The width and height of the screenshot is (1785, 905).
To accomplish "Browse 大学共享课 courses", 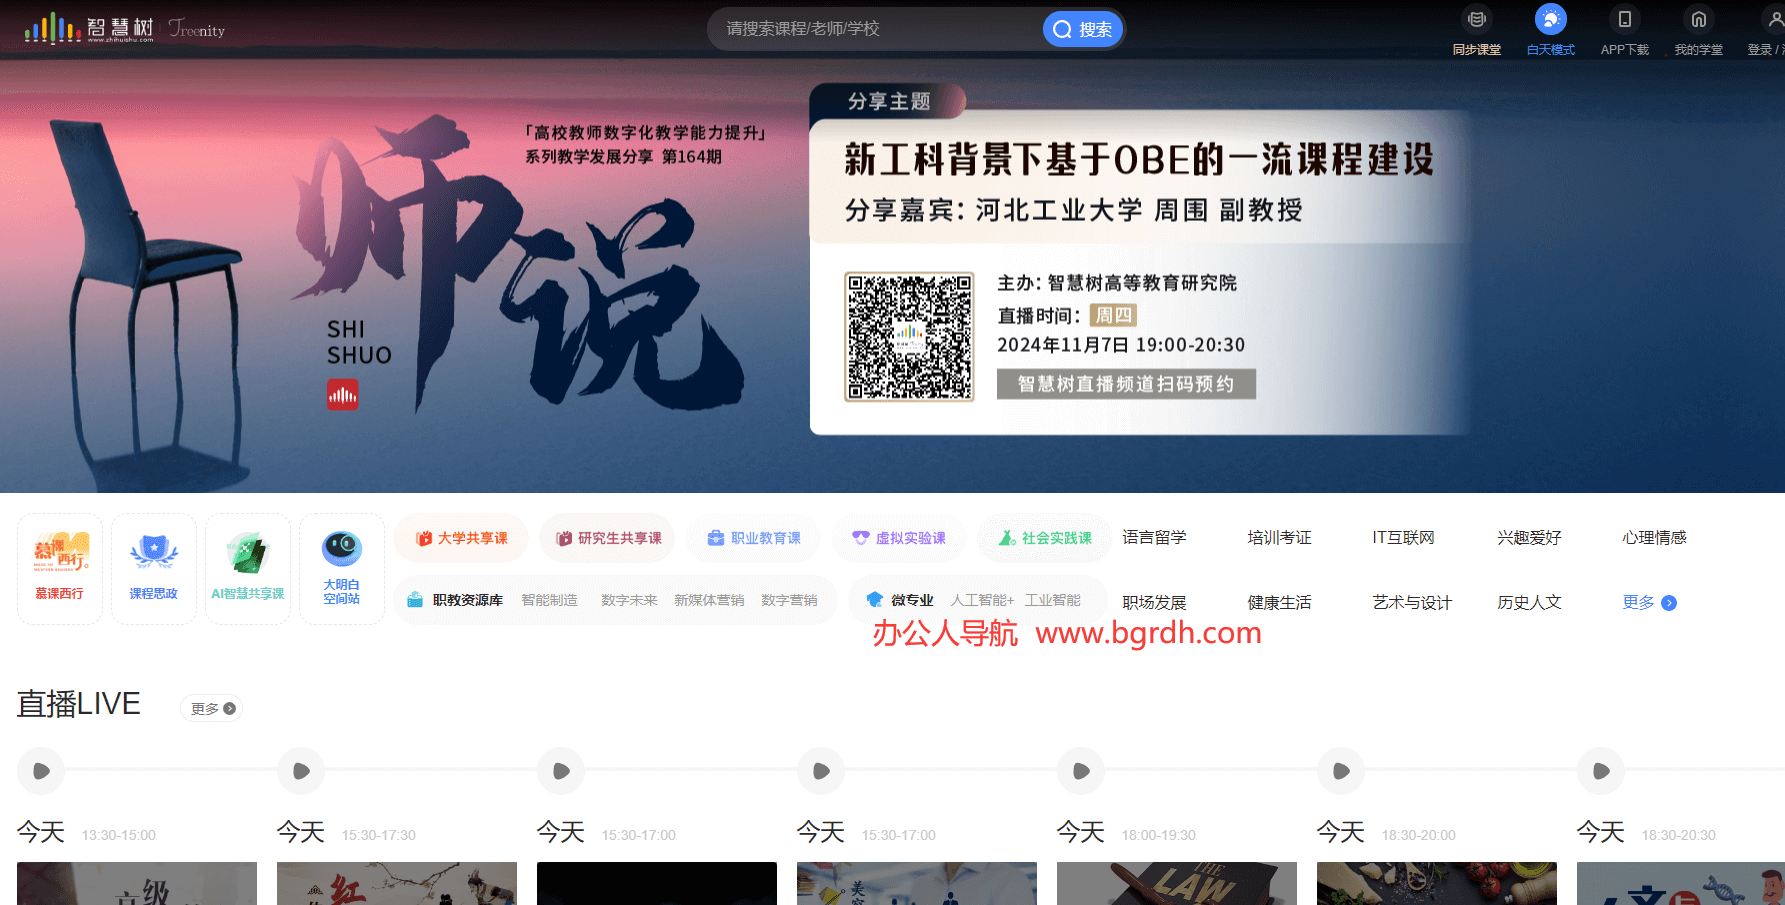I will (461, 537).
